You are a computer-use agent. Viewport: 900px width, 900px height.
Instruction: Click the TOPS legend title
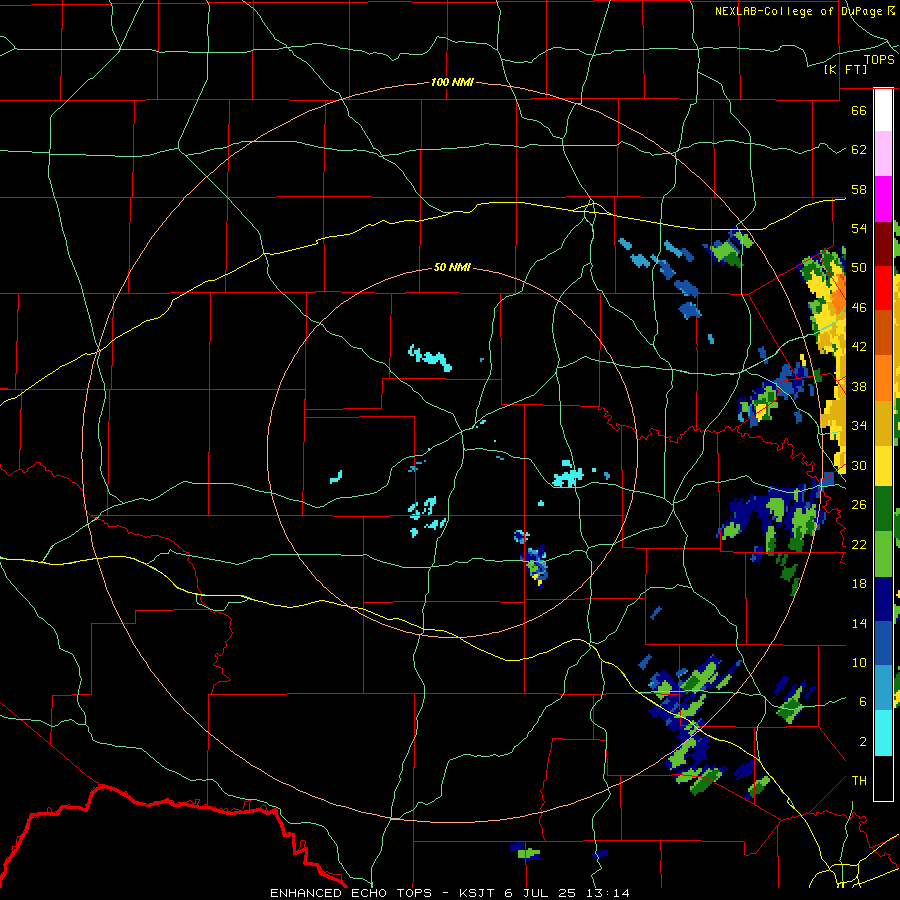pos(879,60)
